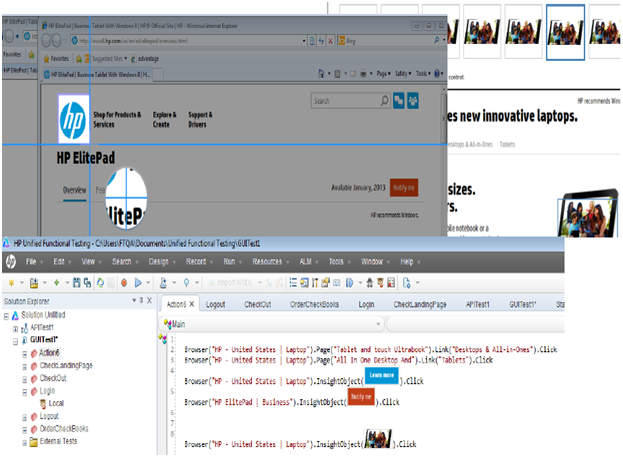Switch to the OrderCheckBooks tab
This screenshot has width=623, height=462.
(x=314, y=304)
